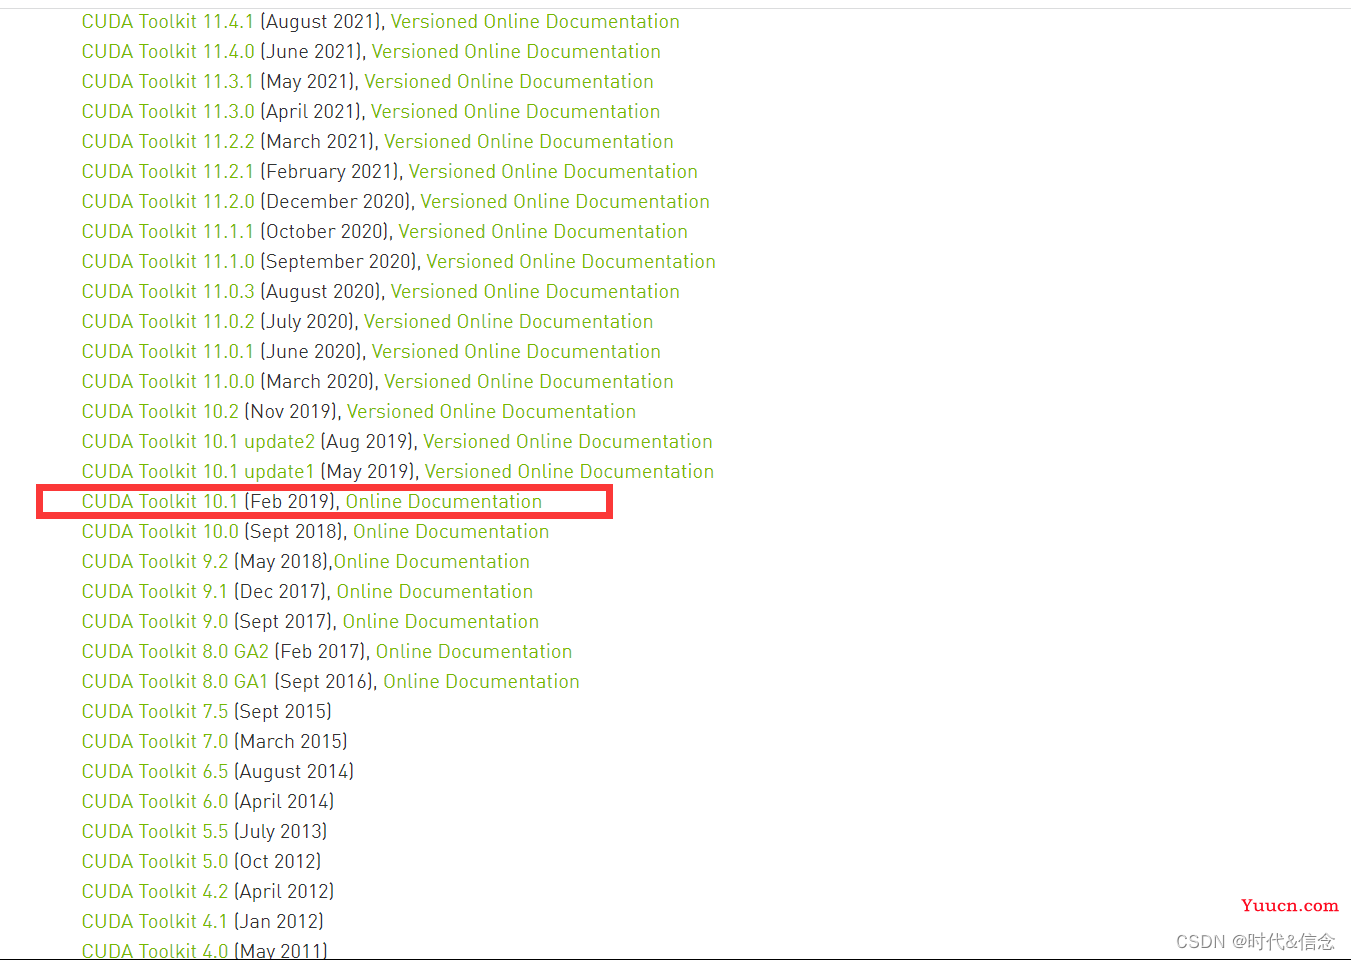Viewport: 1351px width, 960px height.
Task: Click the CUDA Toolkit 11.2.0 link
Action: [x=168, y=201]
